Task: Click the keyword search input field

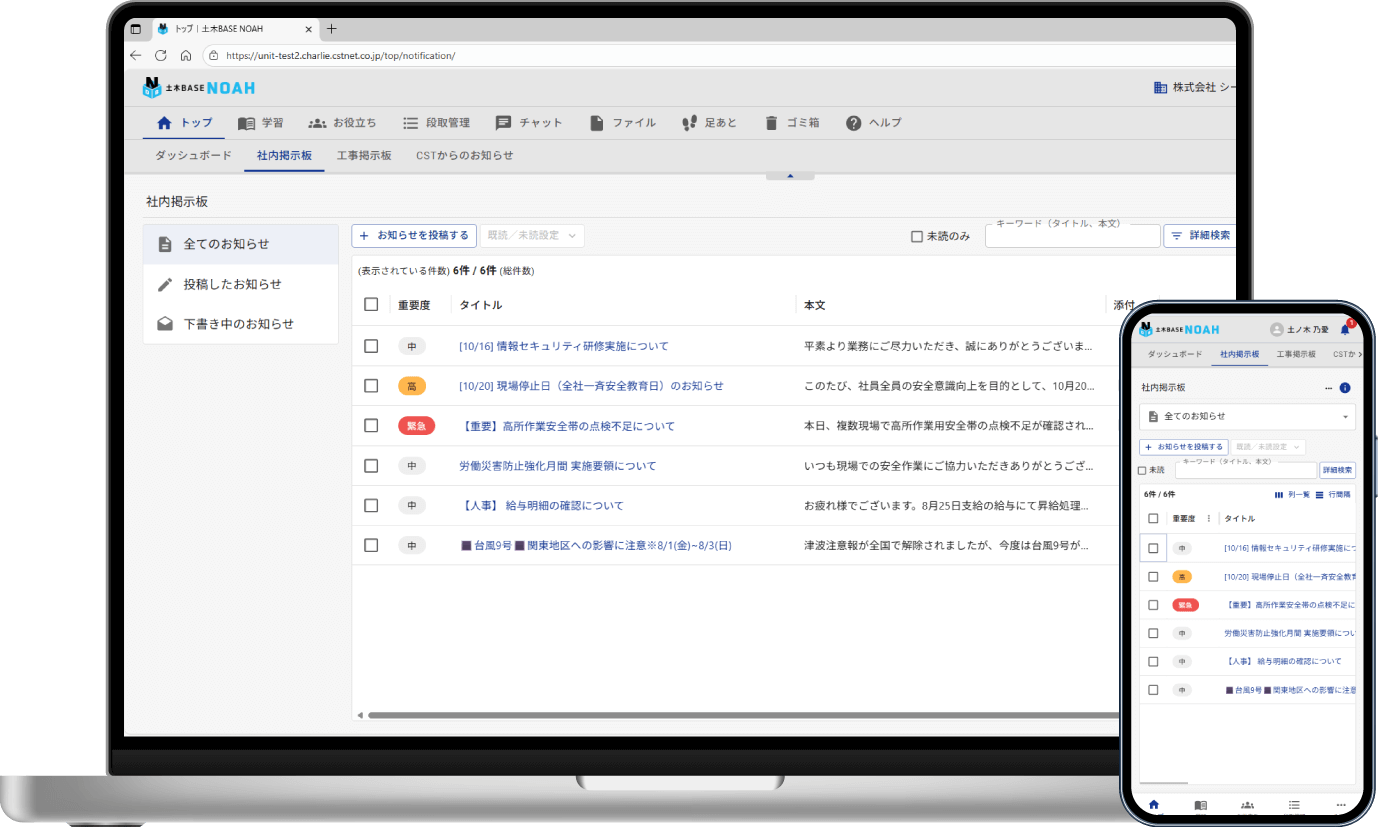Action: (1072, 235)
